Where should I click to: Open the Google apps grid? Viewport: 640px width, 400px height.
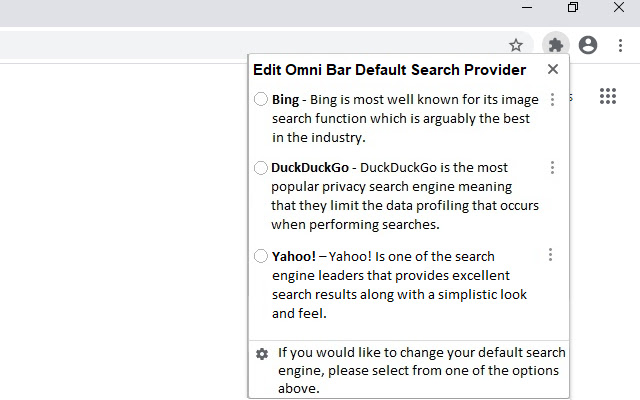tap(607, 97)
